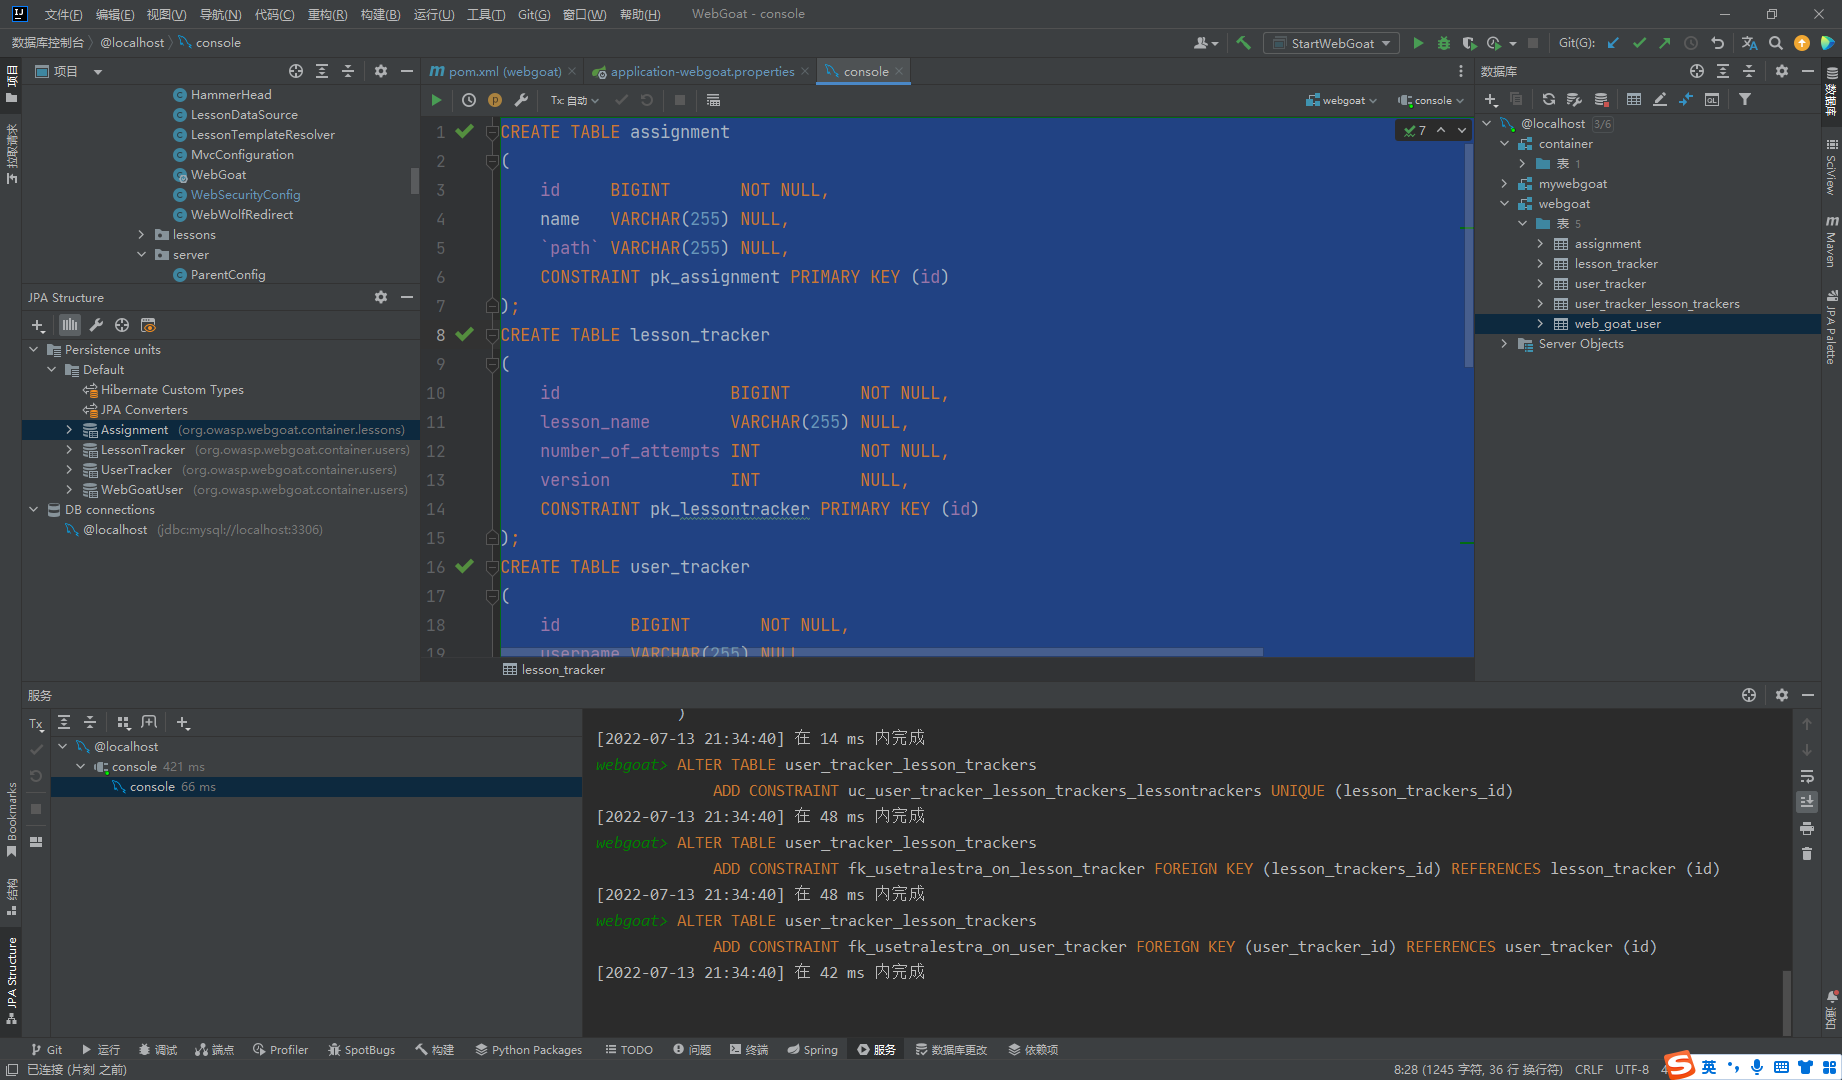Open Tx auto transaction mode dropdown
1842x1080 pixels.
[x=575, y=100]
